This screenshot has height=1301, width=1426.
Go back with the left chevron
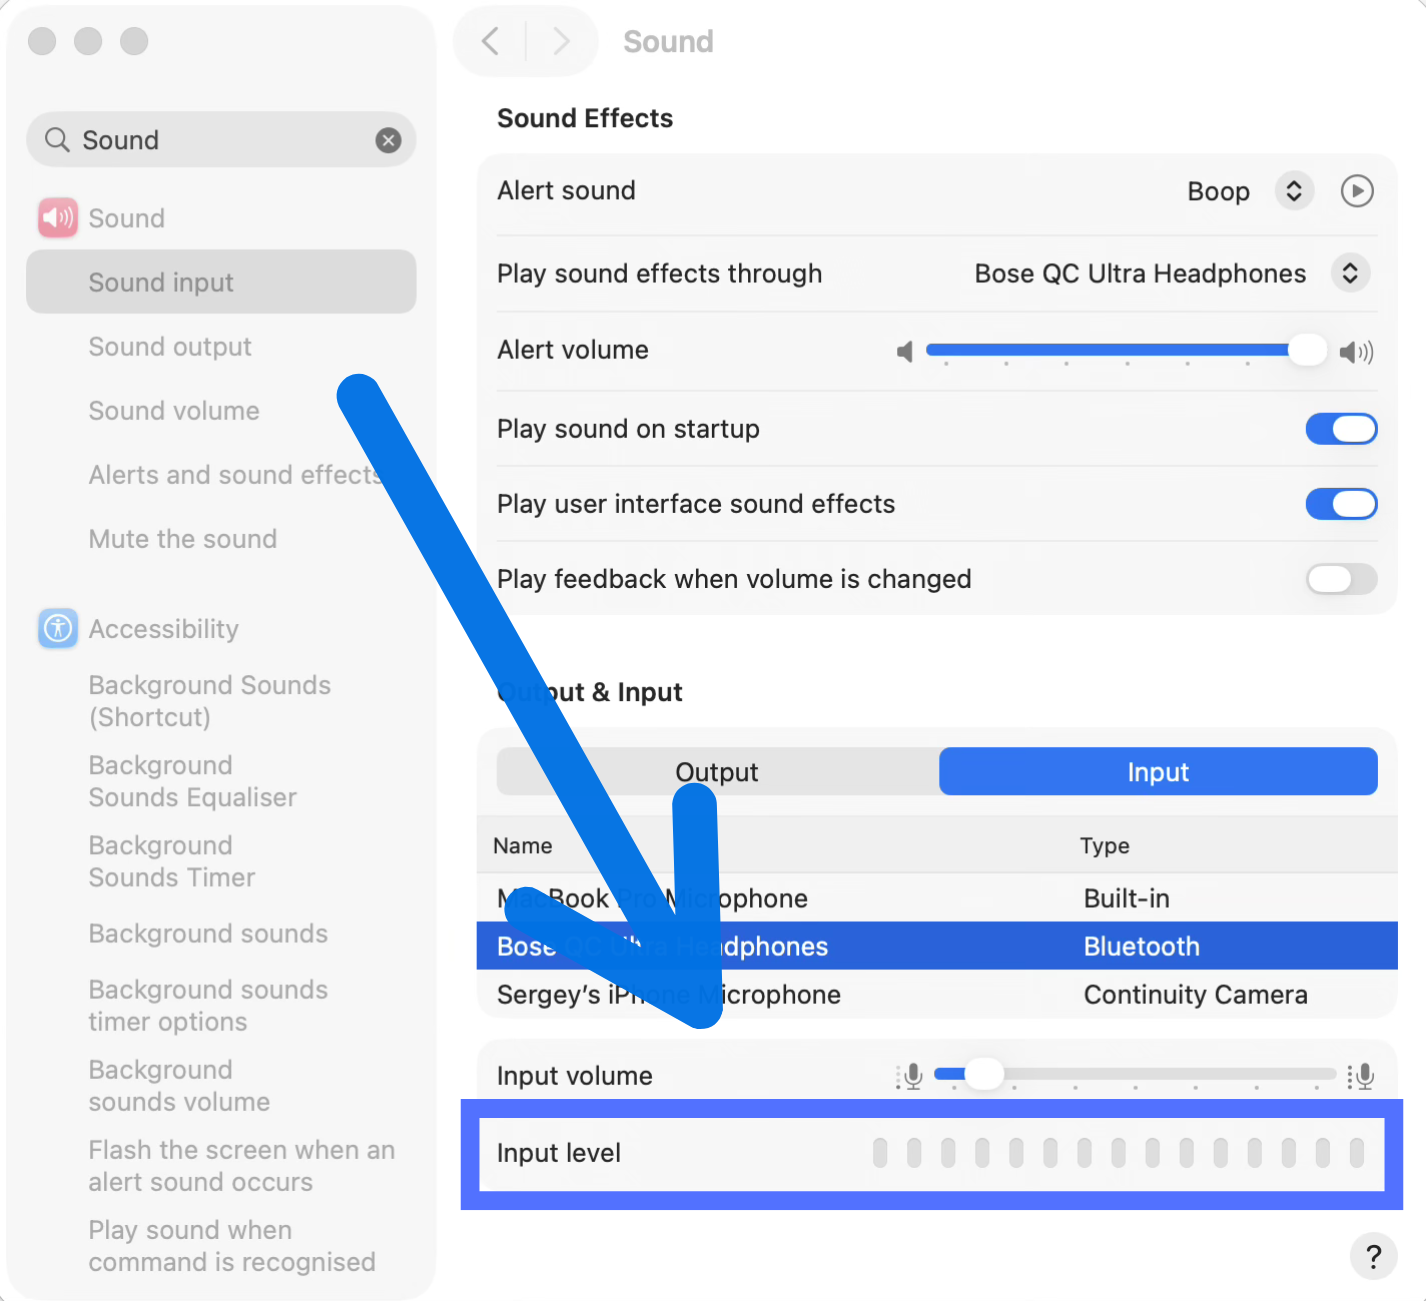tap(490, 41)
